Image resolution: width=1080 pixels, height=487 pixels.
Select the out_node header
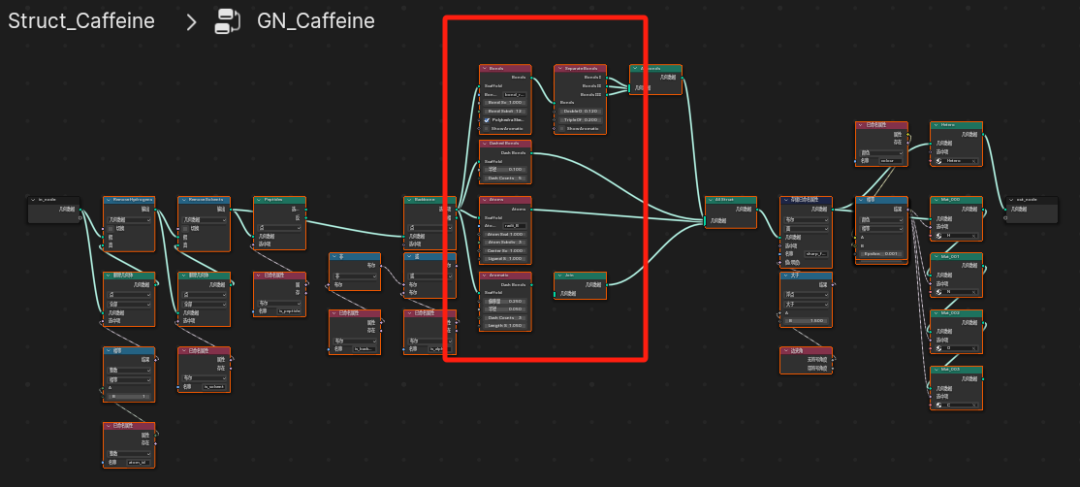tap(1031, 200)
